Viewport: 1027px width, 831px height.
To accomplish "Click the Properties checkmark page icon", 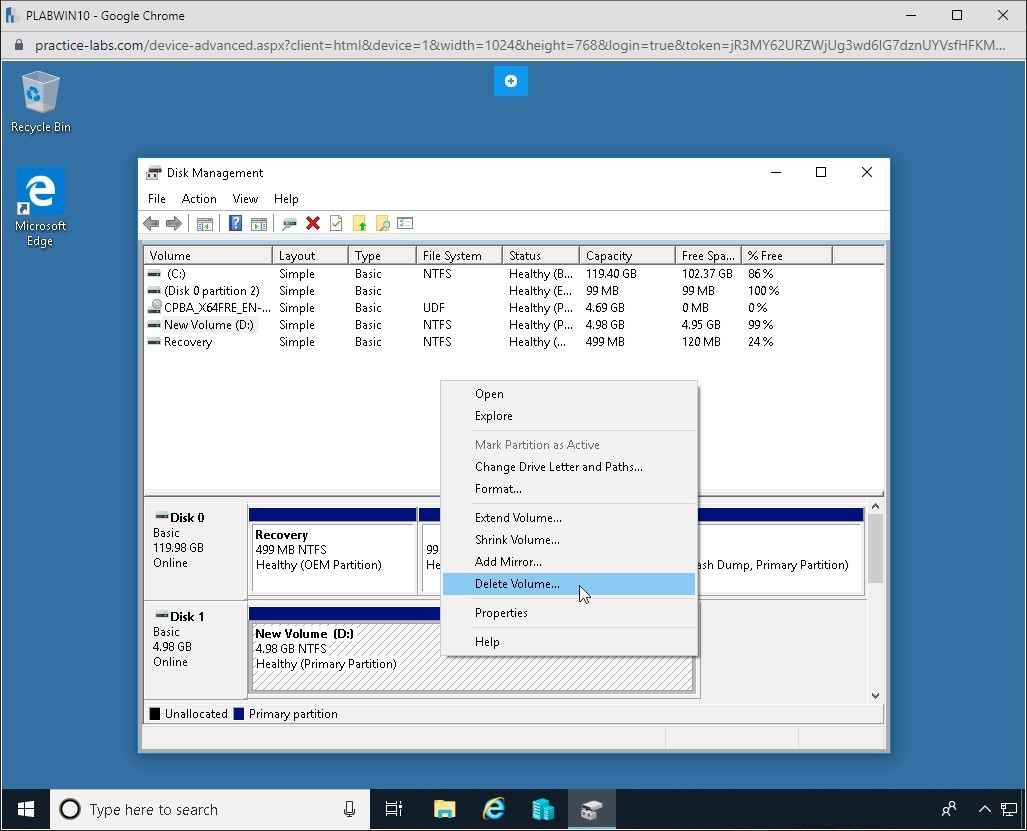I will pyautogui.click(x=336, y=224).
